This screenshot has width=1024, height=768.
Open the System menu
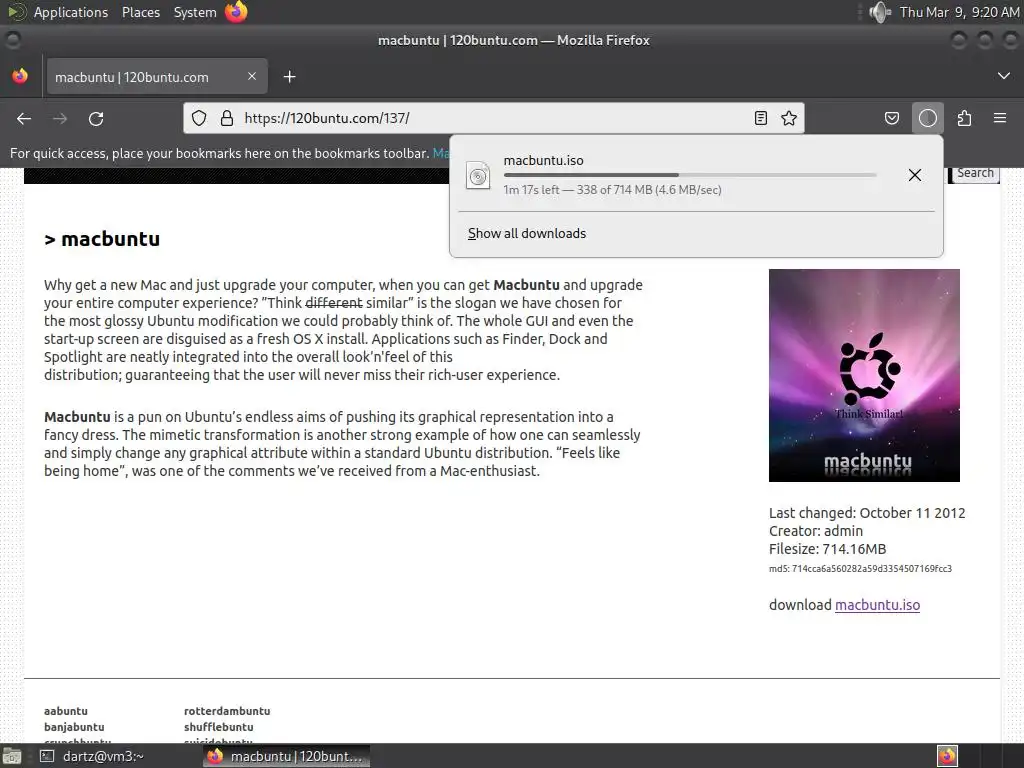pyautogui.click(x=195, y=12)
